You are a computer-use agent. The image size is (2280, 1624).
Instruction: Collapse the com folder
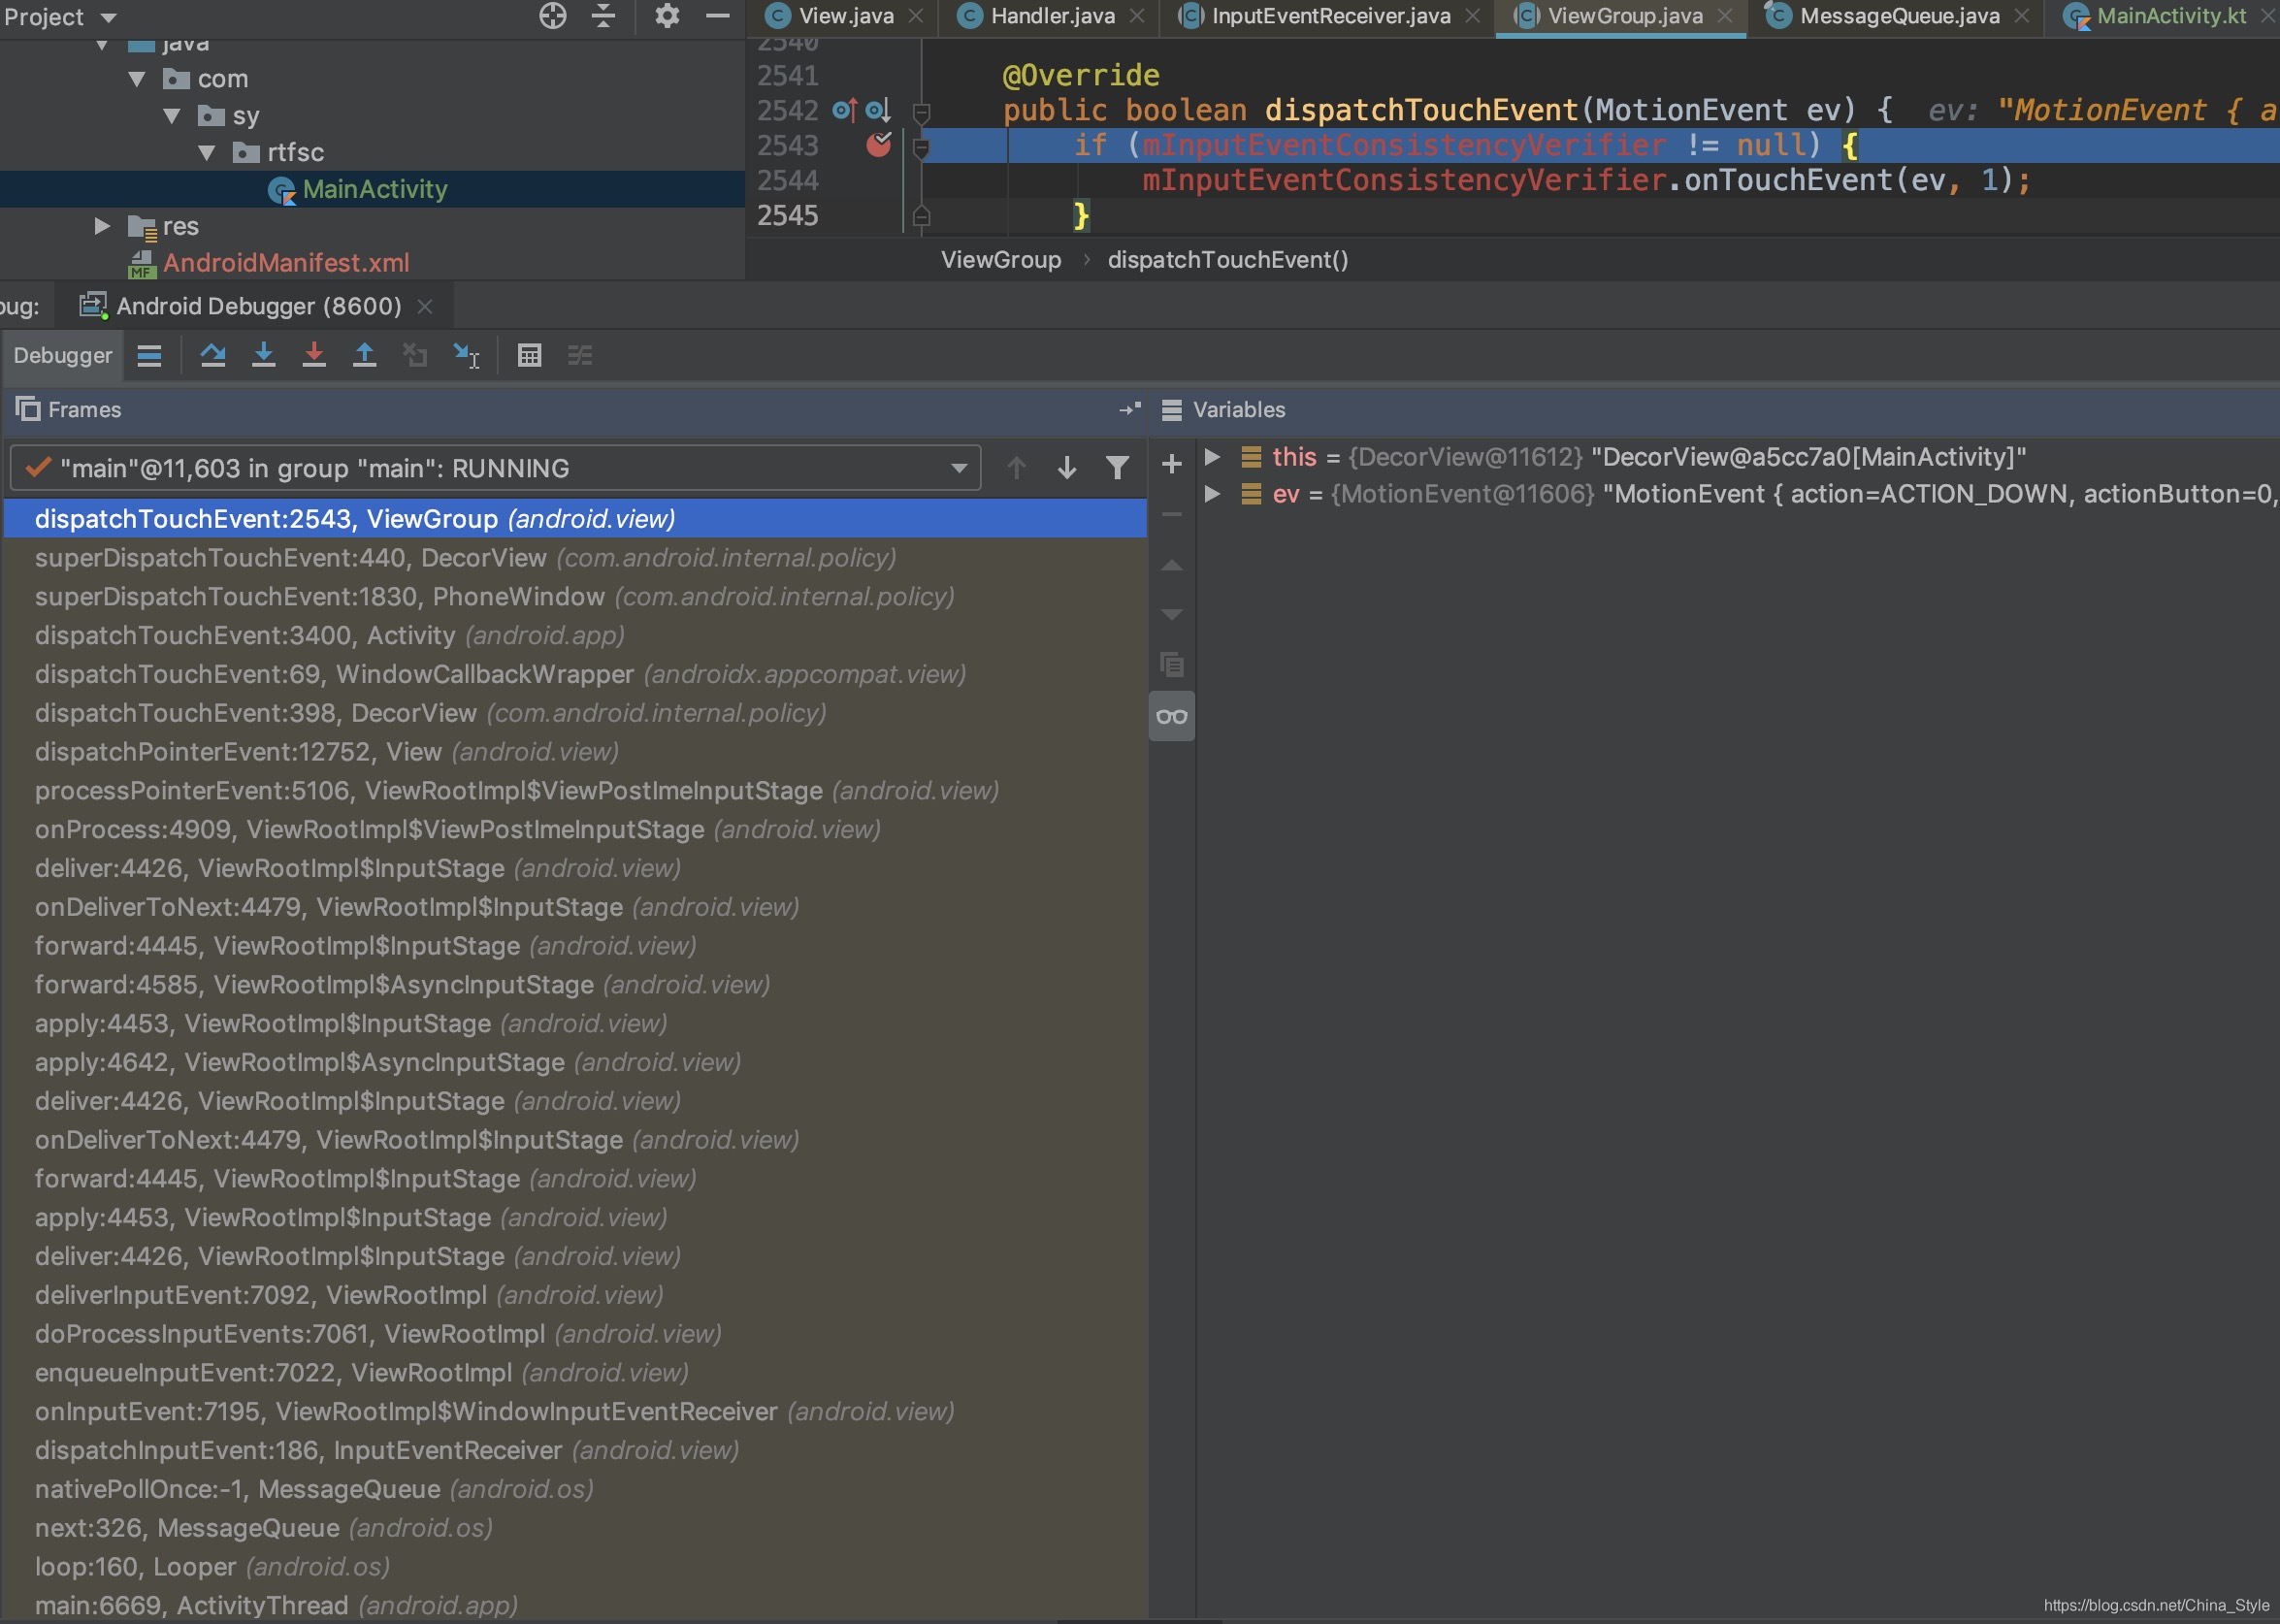137,79
